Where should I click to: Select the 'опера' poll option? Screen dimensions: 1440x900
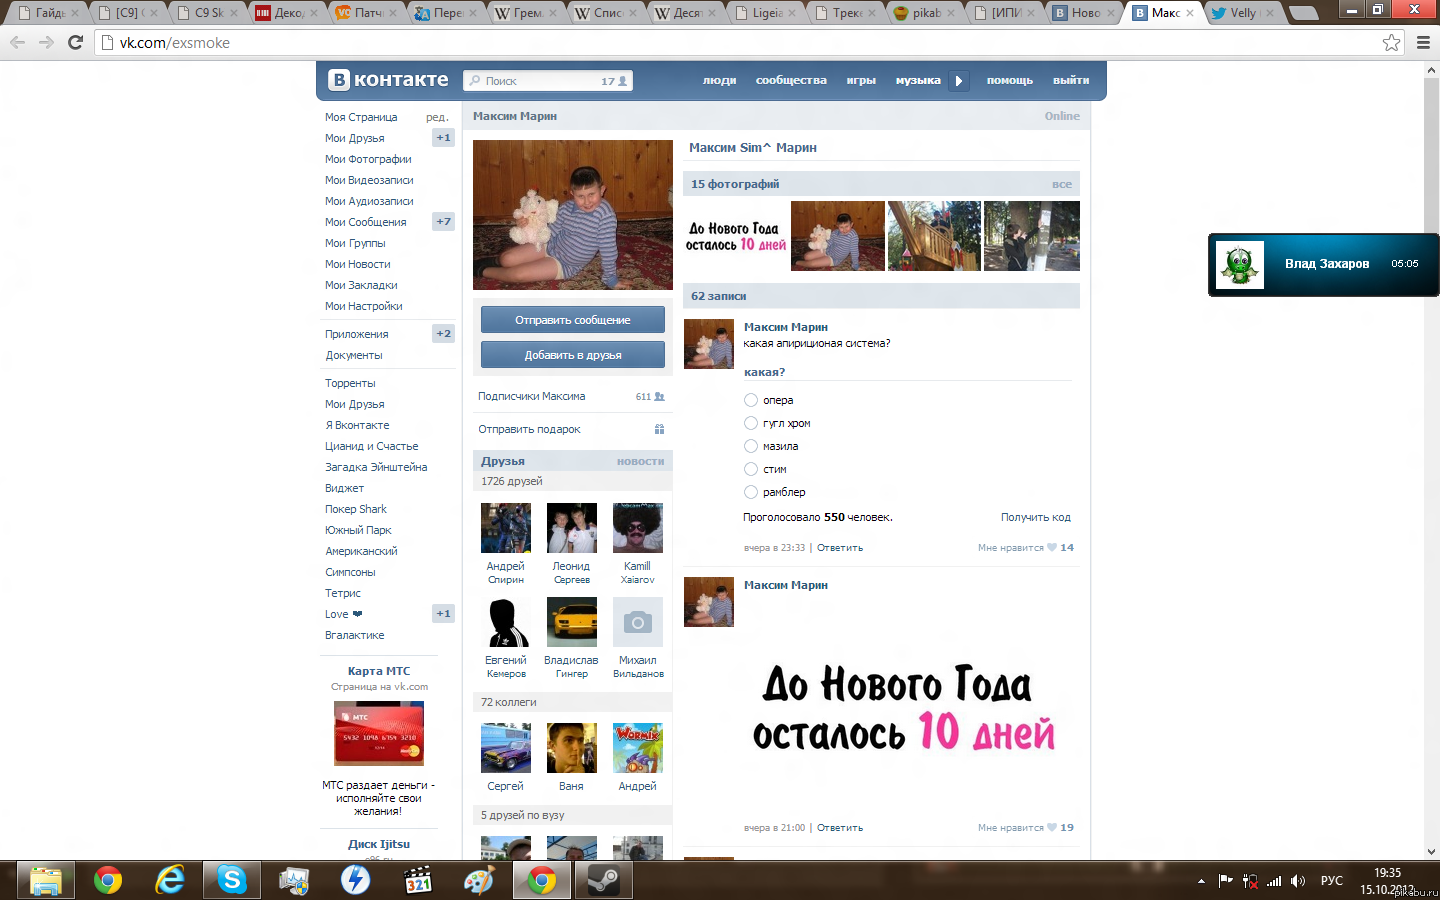click(751, 400)
